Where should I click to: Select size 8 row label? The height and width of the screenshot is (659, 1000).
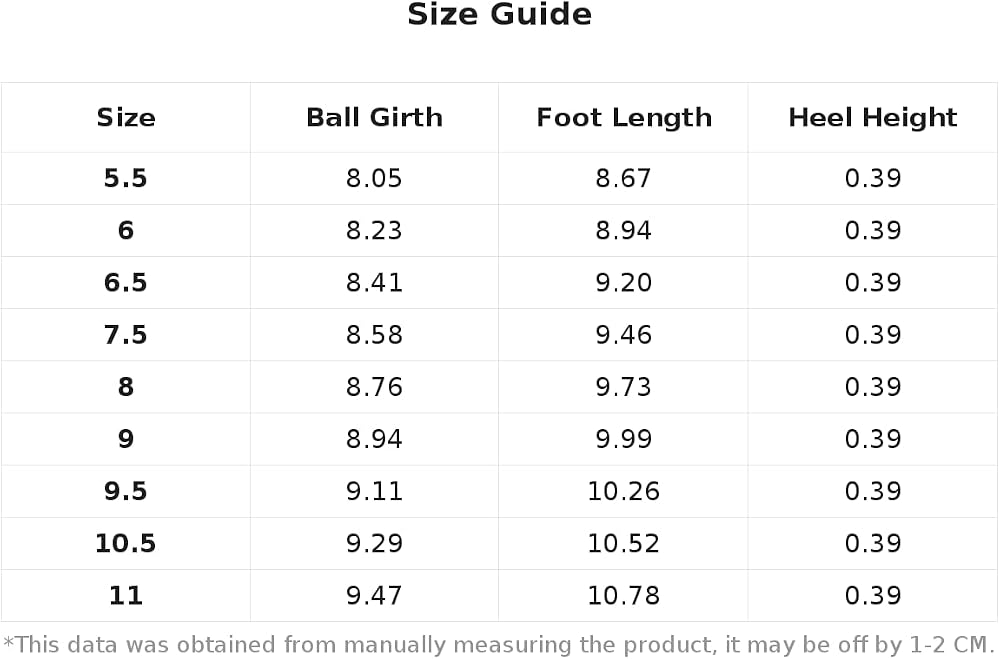[126, 387]
